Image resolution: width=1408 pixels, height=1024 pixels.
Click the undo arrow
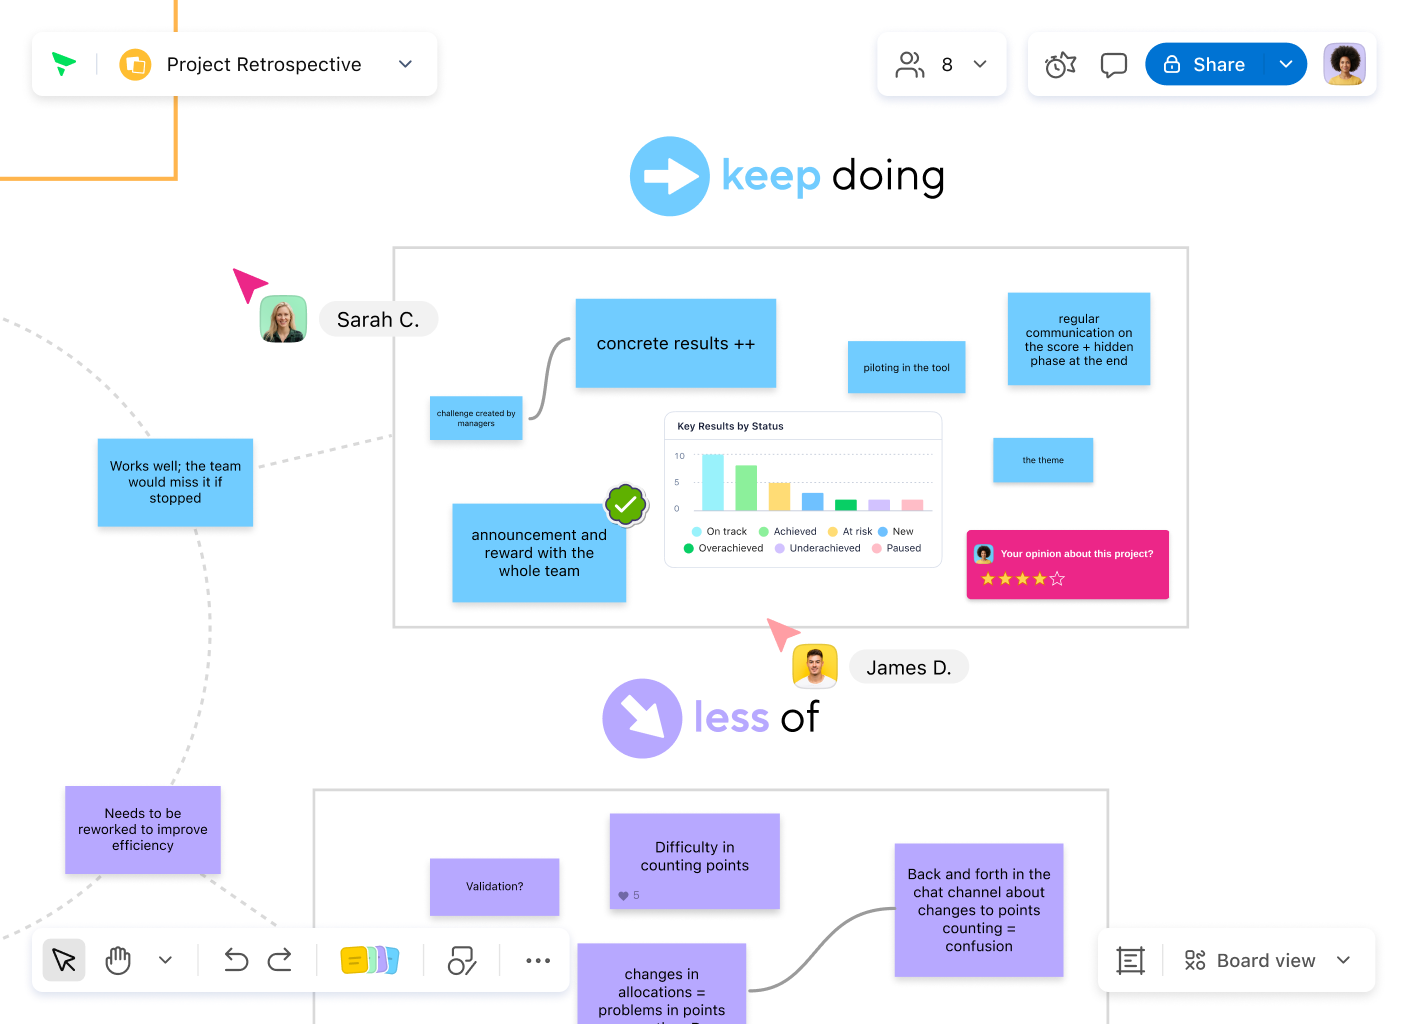click(236, 961)
